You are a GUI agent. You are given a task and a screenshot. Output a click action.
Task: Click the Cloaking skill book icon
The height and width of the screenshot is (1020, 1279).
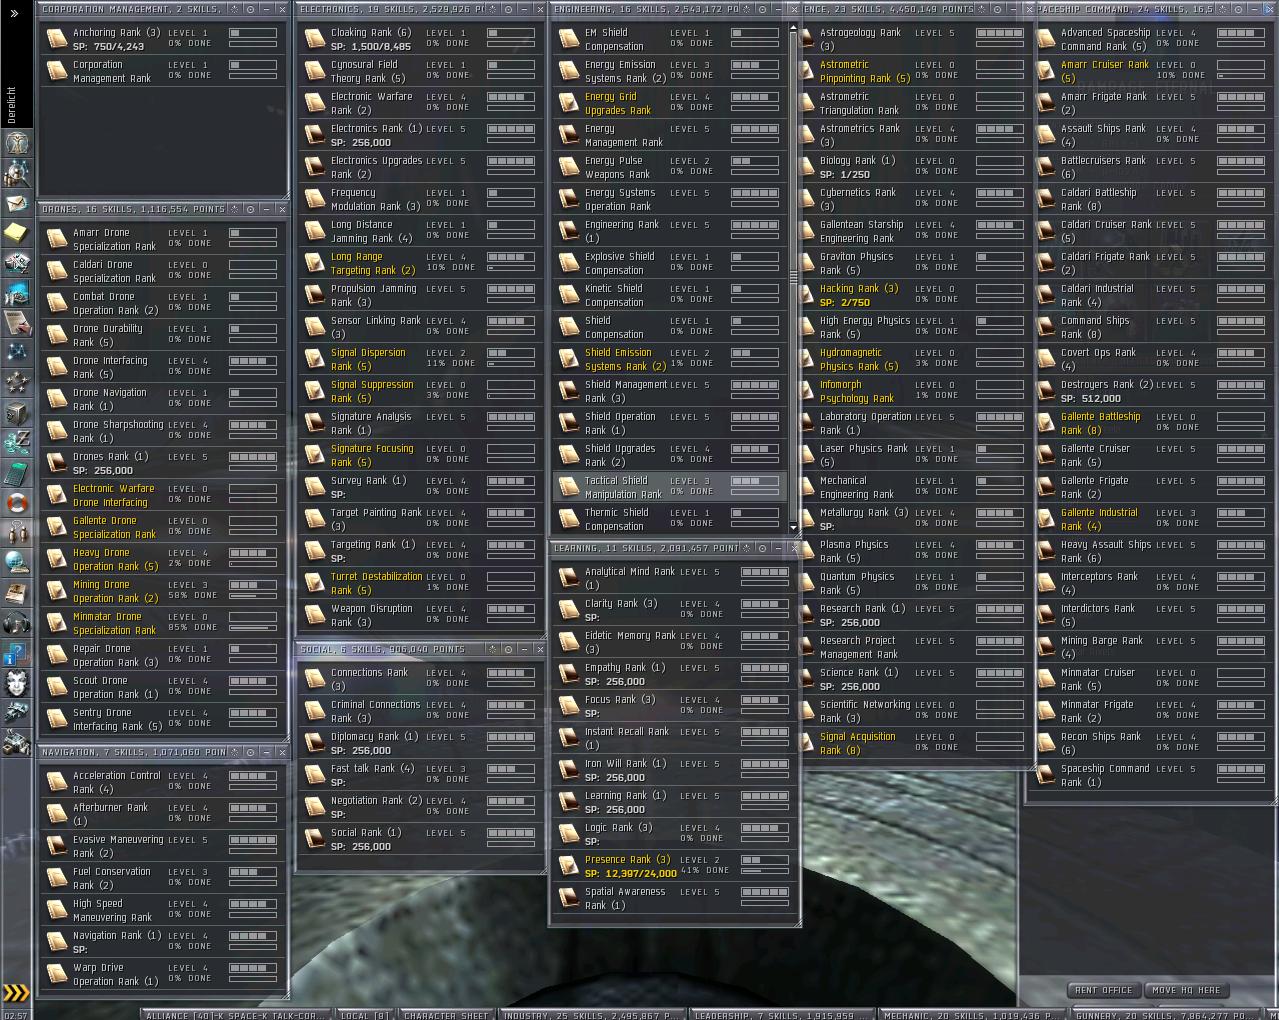click(x=315, y=39)
